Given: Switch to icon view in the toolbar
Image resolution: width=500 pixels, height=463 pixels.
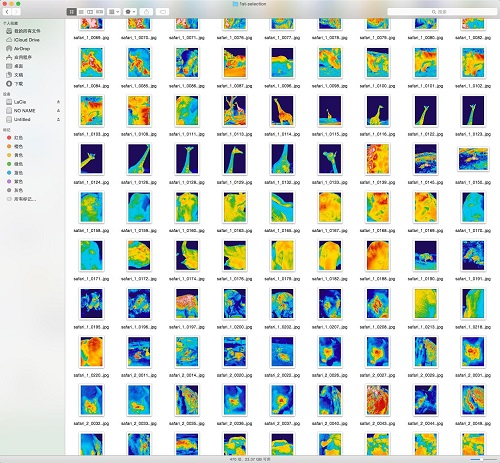Looking at the screenshot, I should [x=71, y=12].
